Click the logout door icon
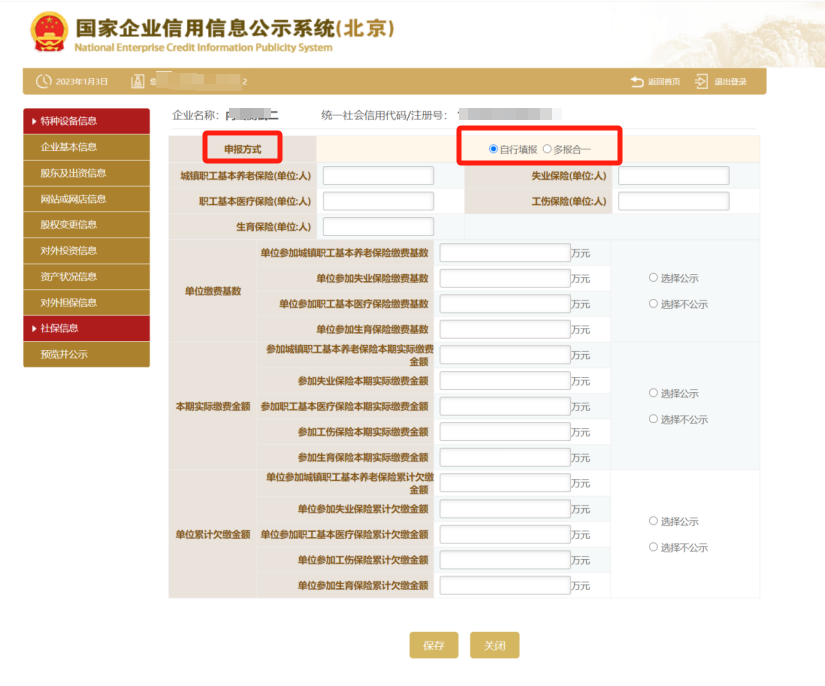The width and height of the screenshot is (825, 686). click(x=701, y=81)
